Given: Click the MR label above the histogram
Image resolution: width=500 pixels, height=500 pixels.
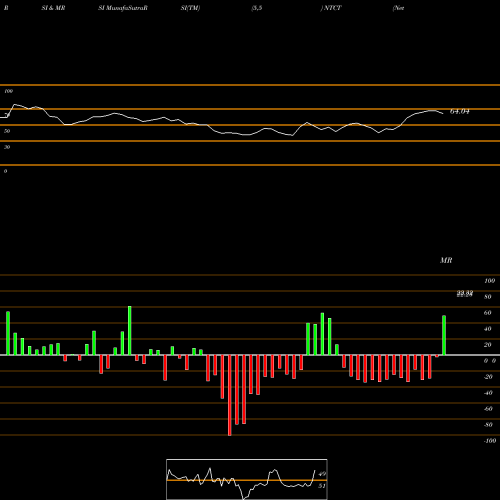Looking at the screenshot, I should coord(446,260).
